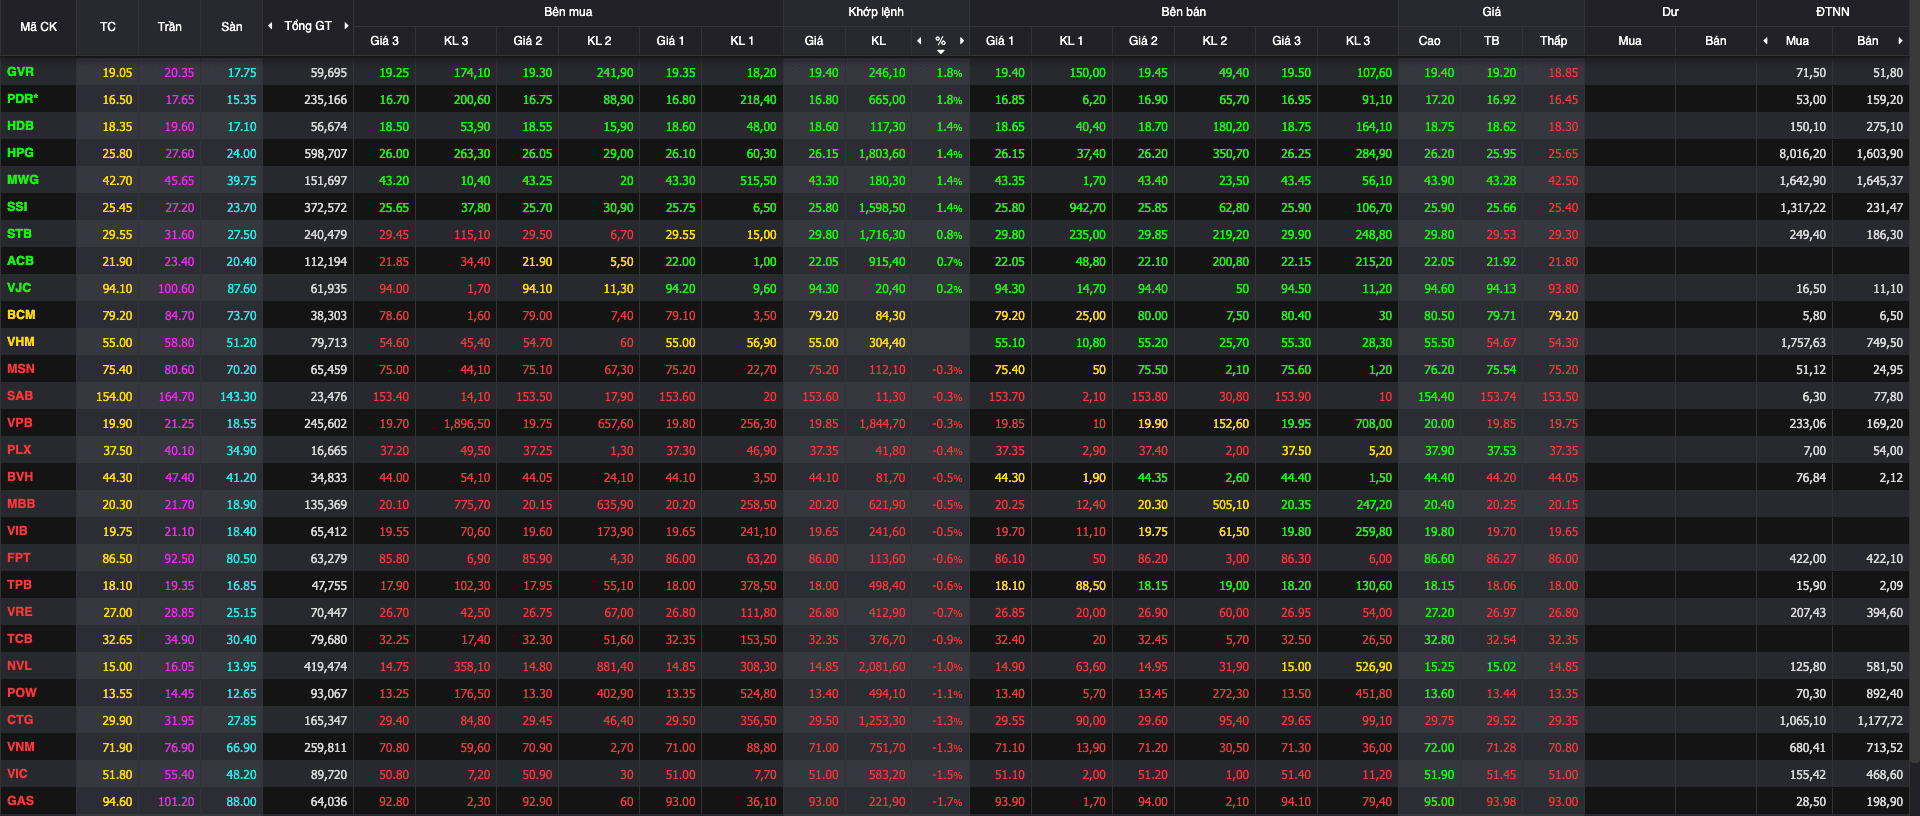Open the VHM stock symbol
Viewport: 1920px width, 816px height.
click(21, 342)
